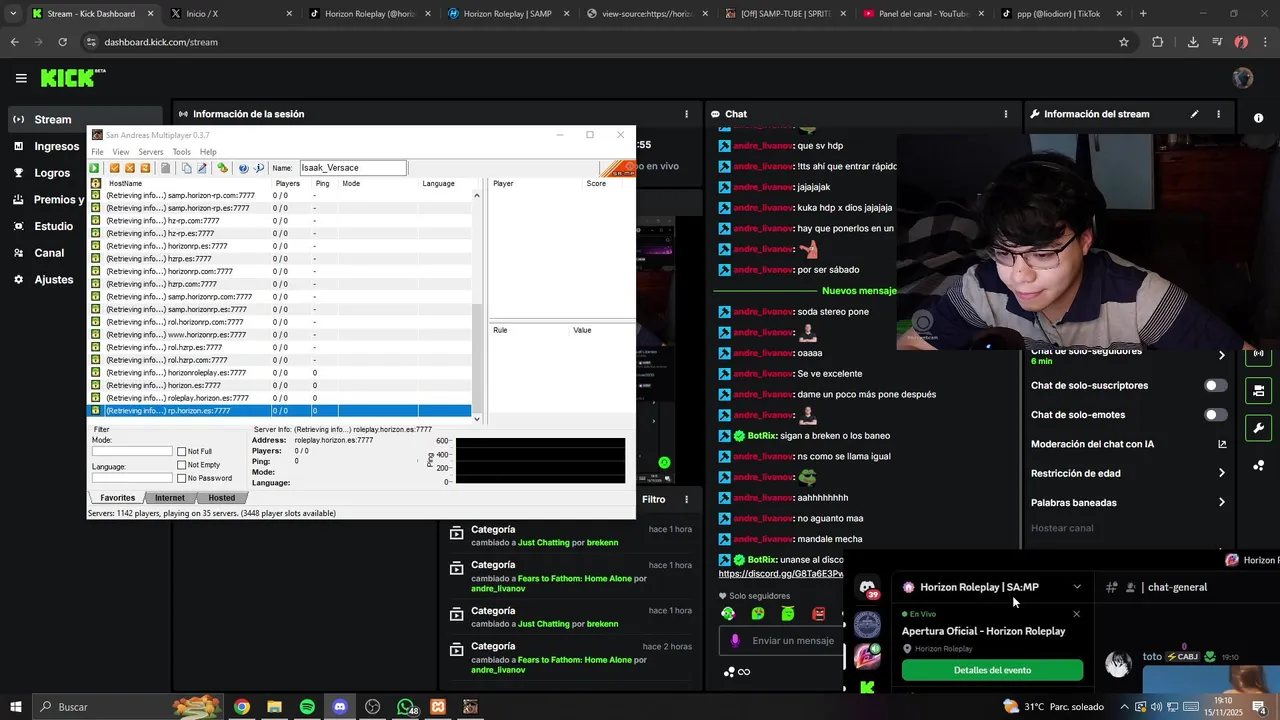Reload the browser page
This screenshot has width=1280, height=720.
(62, 42)
